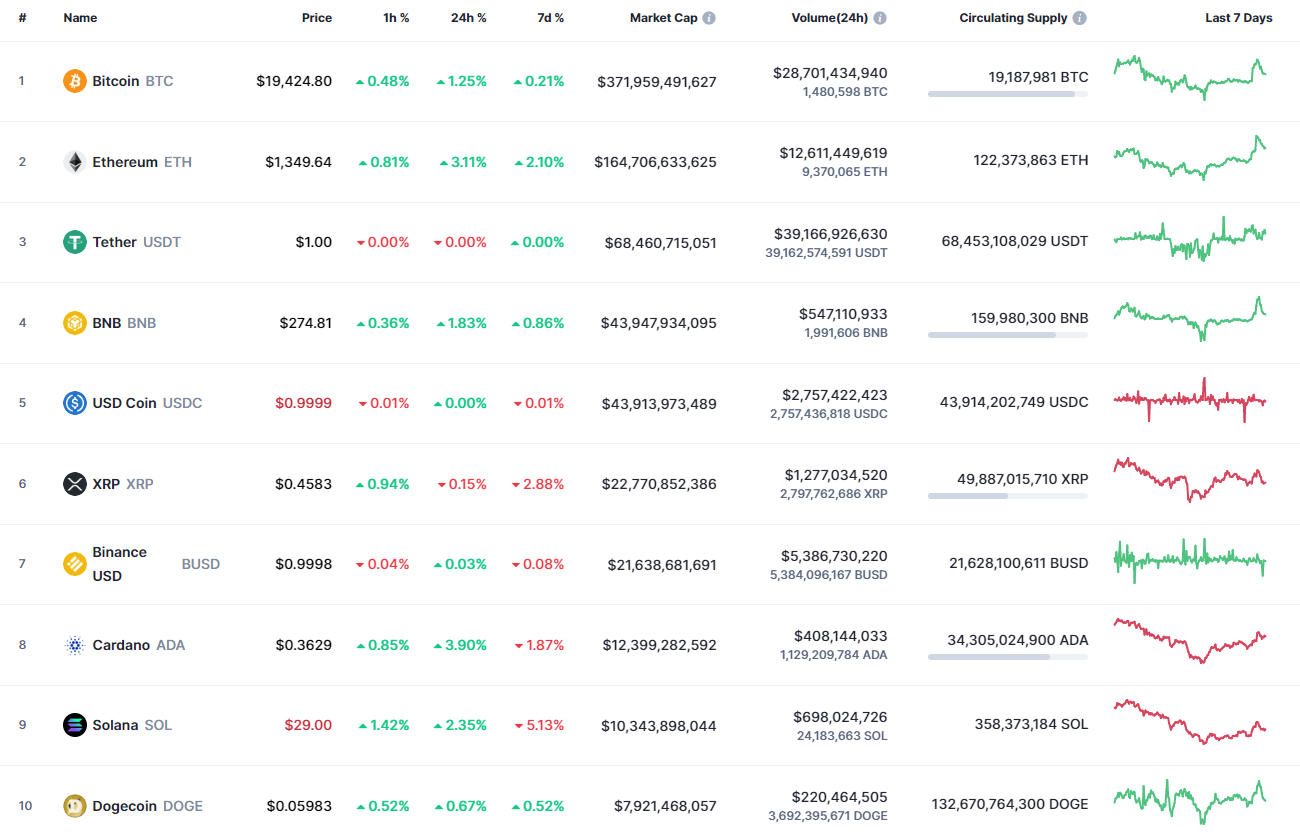Click Ethereum's 7-day sparkline chart
This screenshot has width=1300, height=834.
pos(1188,160)
